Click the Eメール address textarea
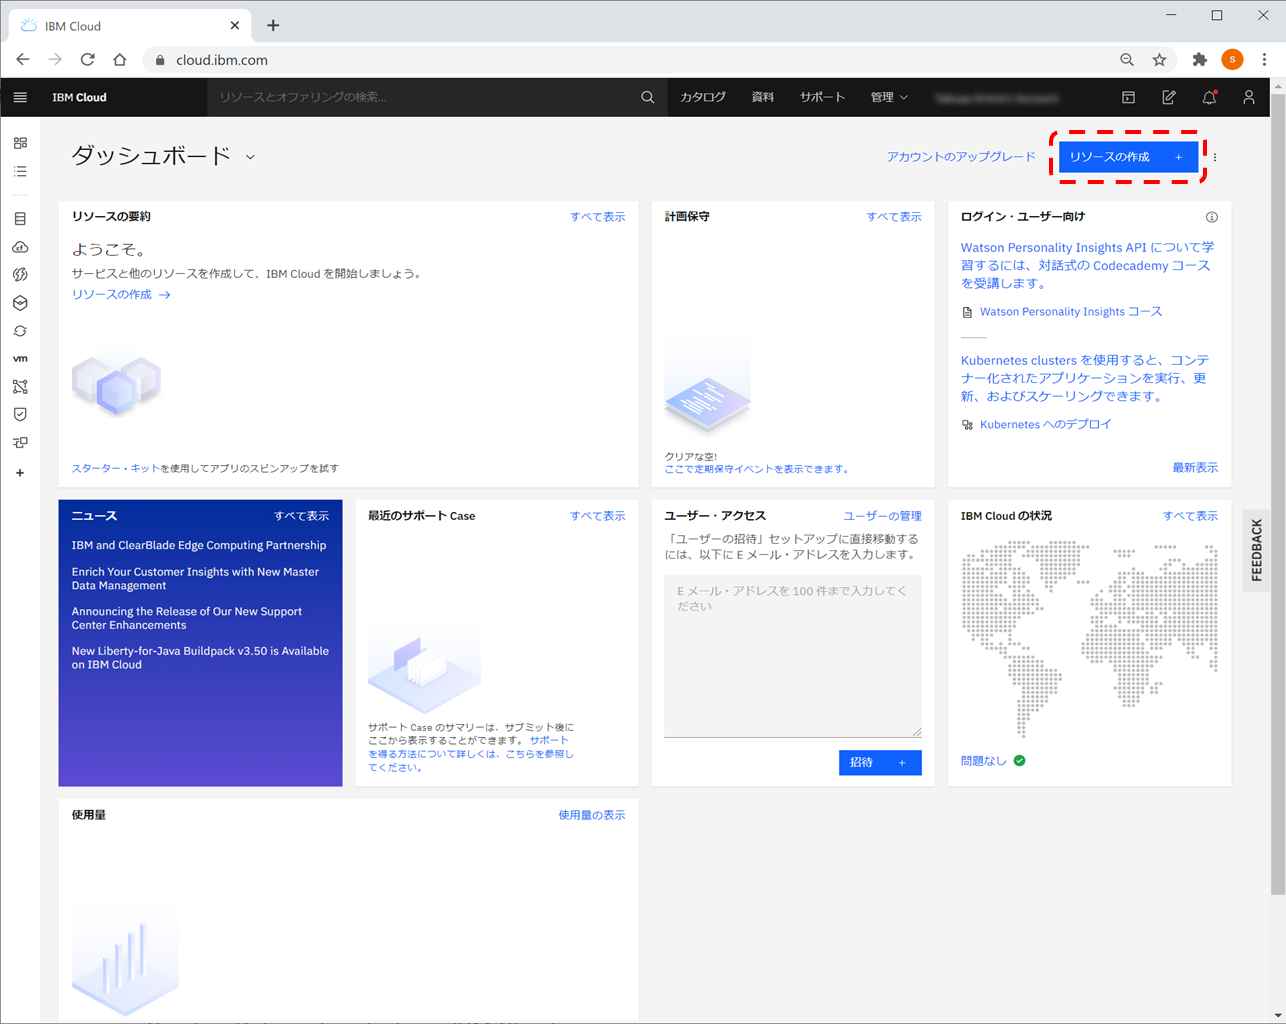Image resolution: width=1286 pixels, height=1024 pixels. [793, 656]
